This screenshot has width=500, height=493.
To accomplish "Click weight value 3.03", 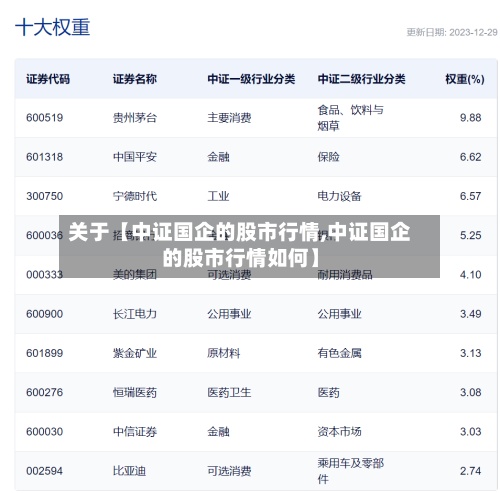I will [x=470, y=432].
